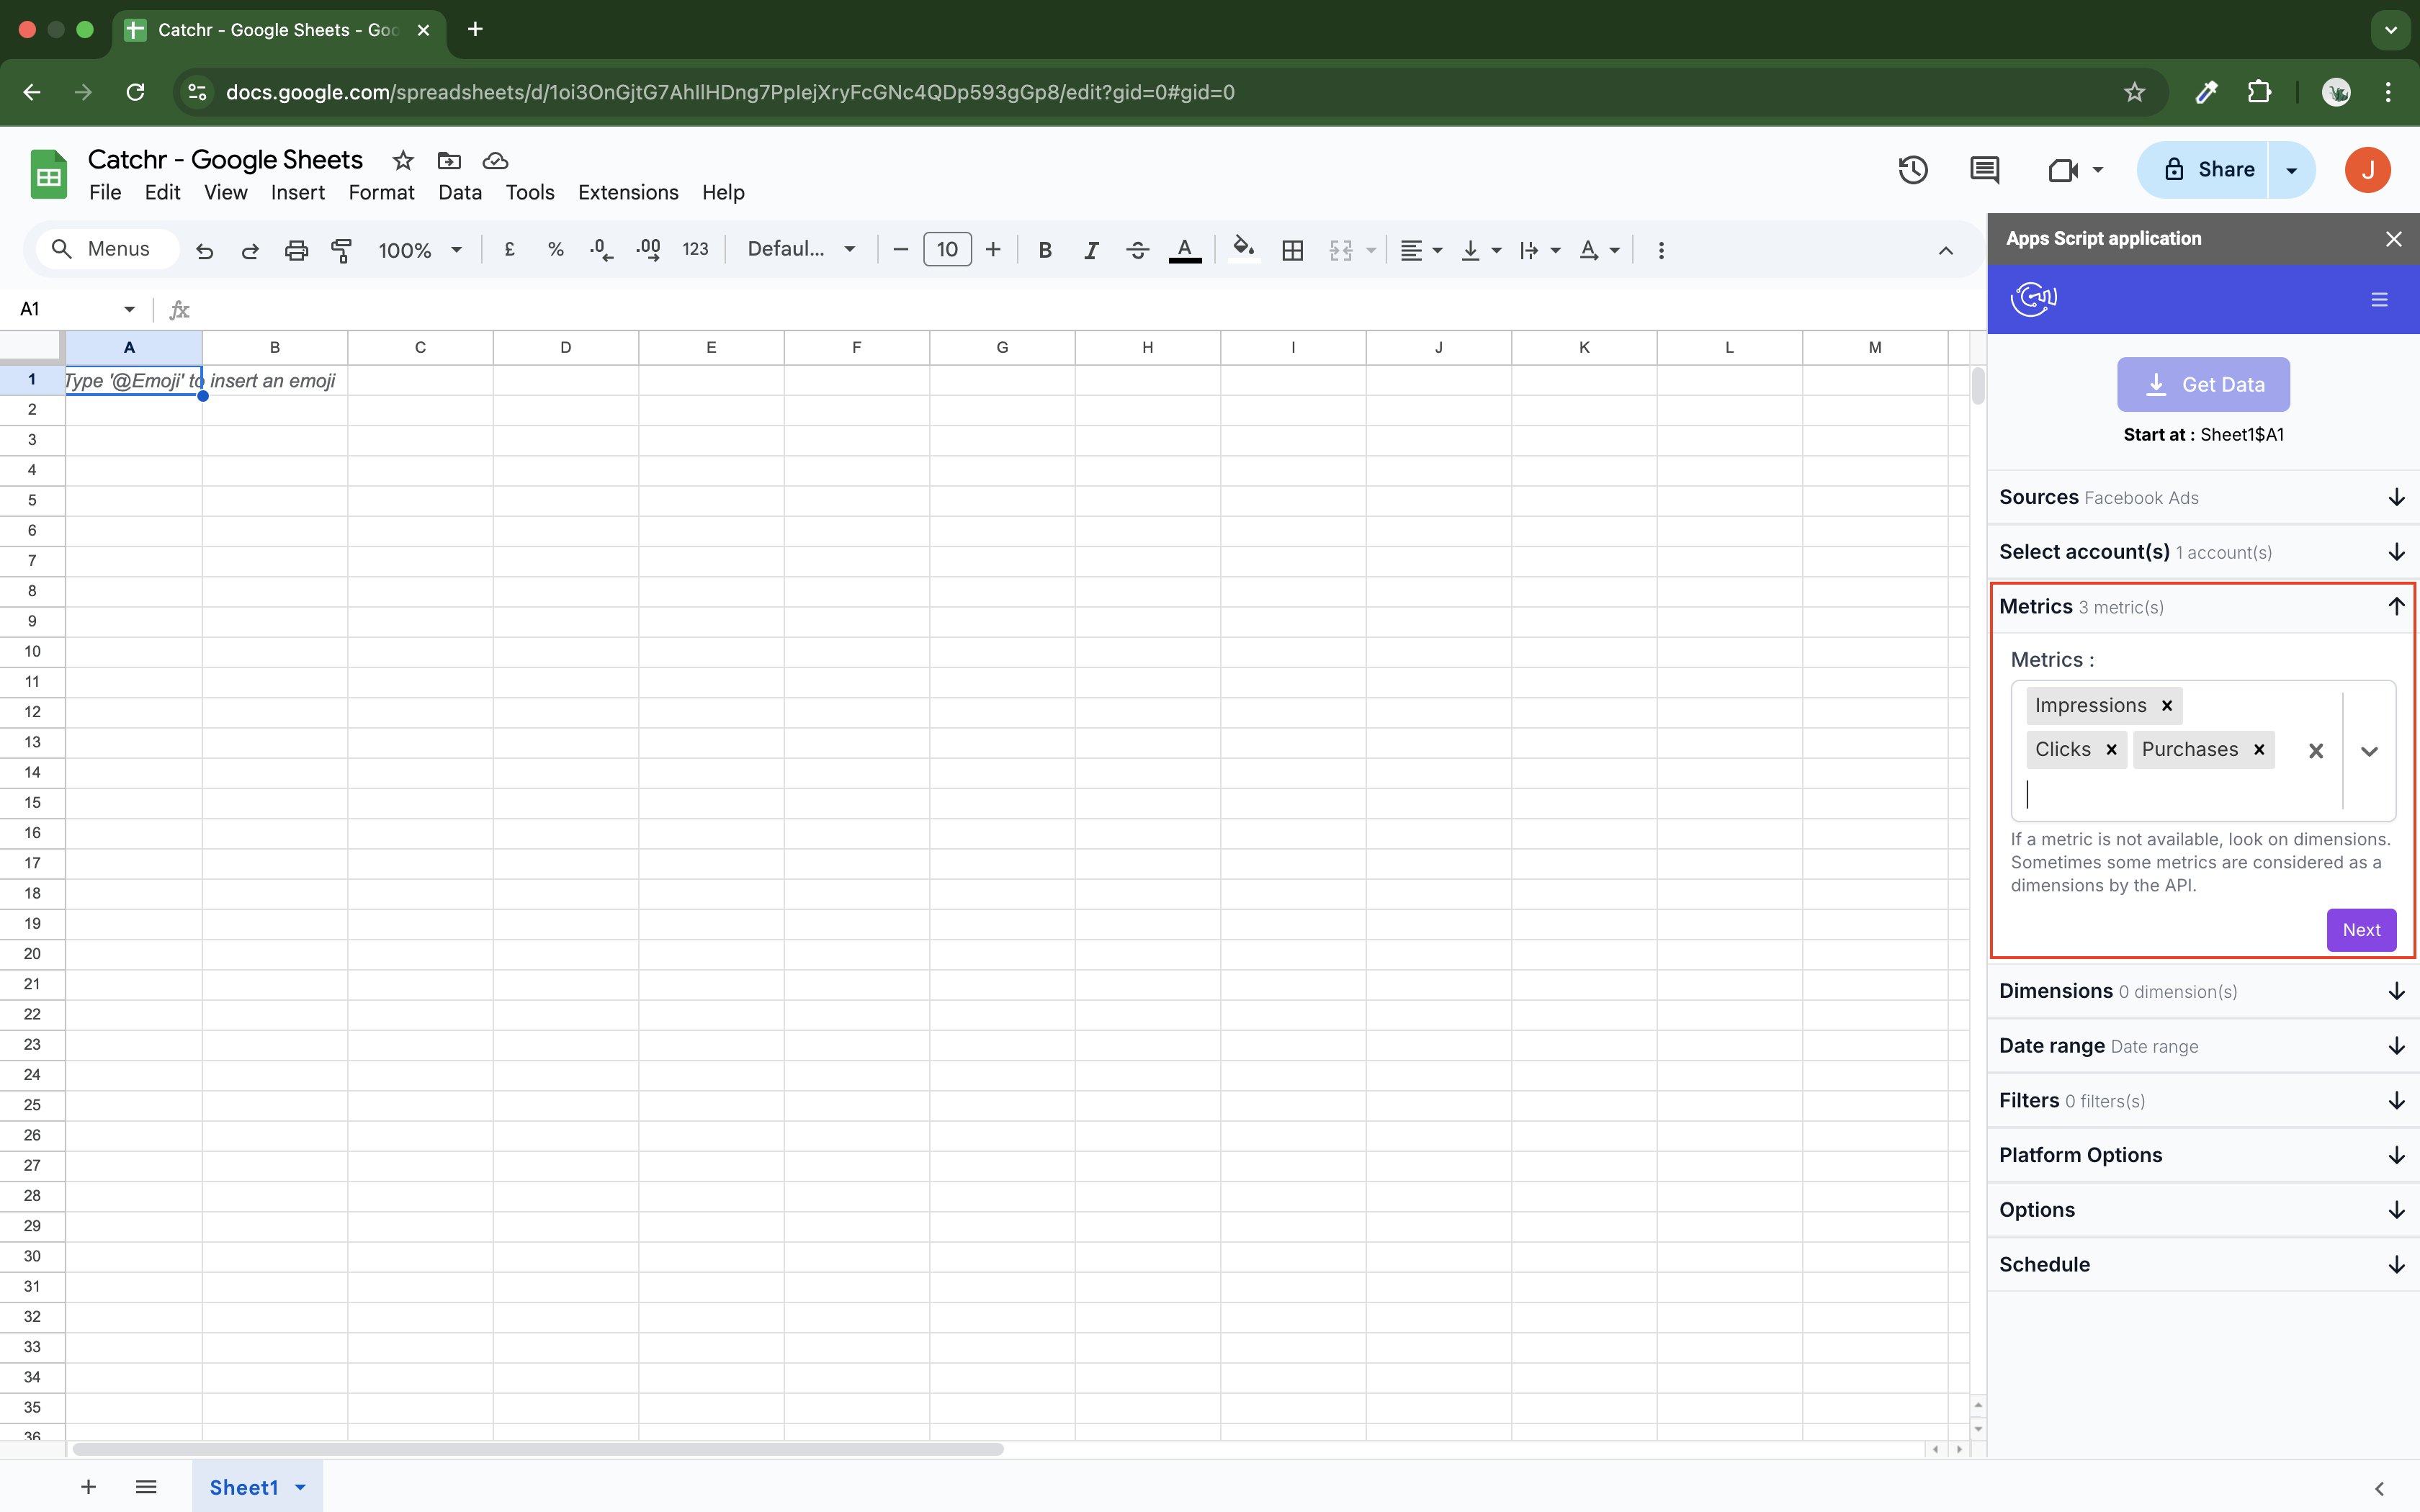
Task: Decrease font size with minus button
Action: coord(900,250)
